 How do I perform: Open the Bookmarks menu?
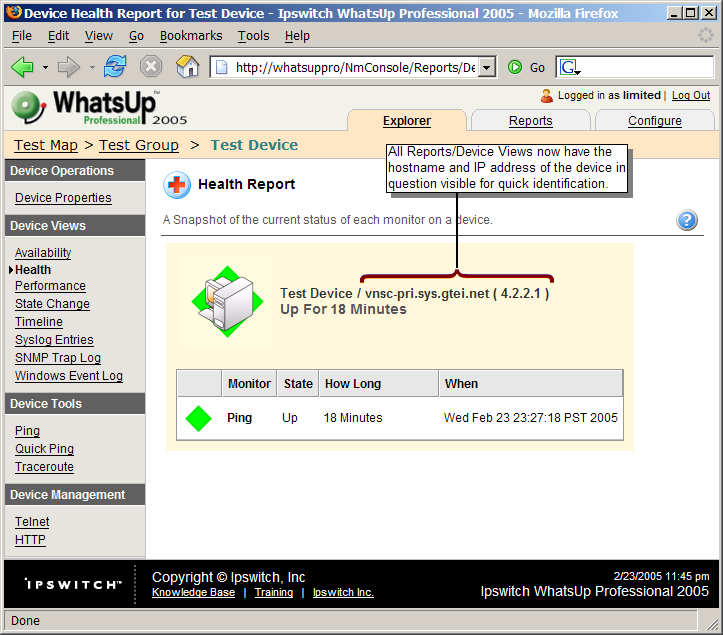tap(192, 36)
